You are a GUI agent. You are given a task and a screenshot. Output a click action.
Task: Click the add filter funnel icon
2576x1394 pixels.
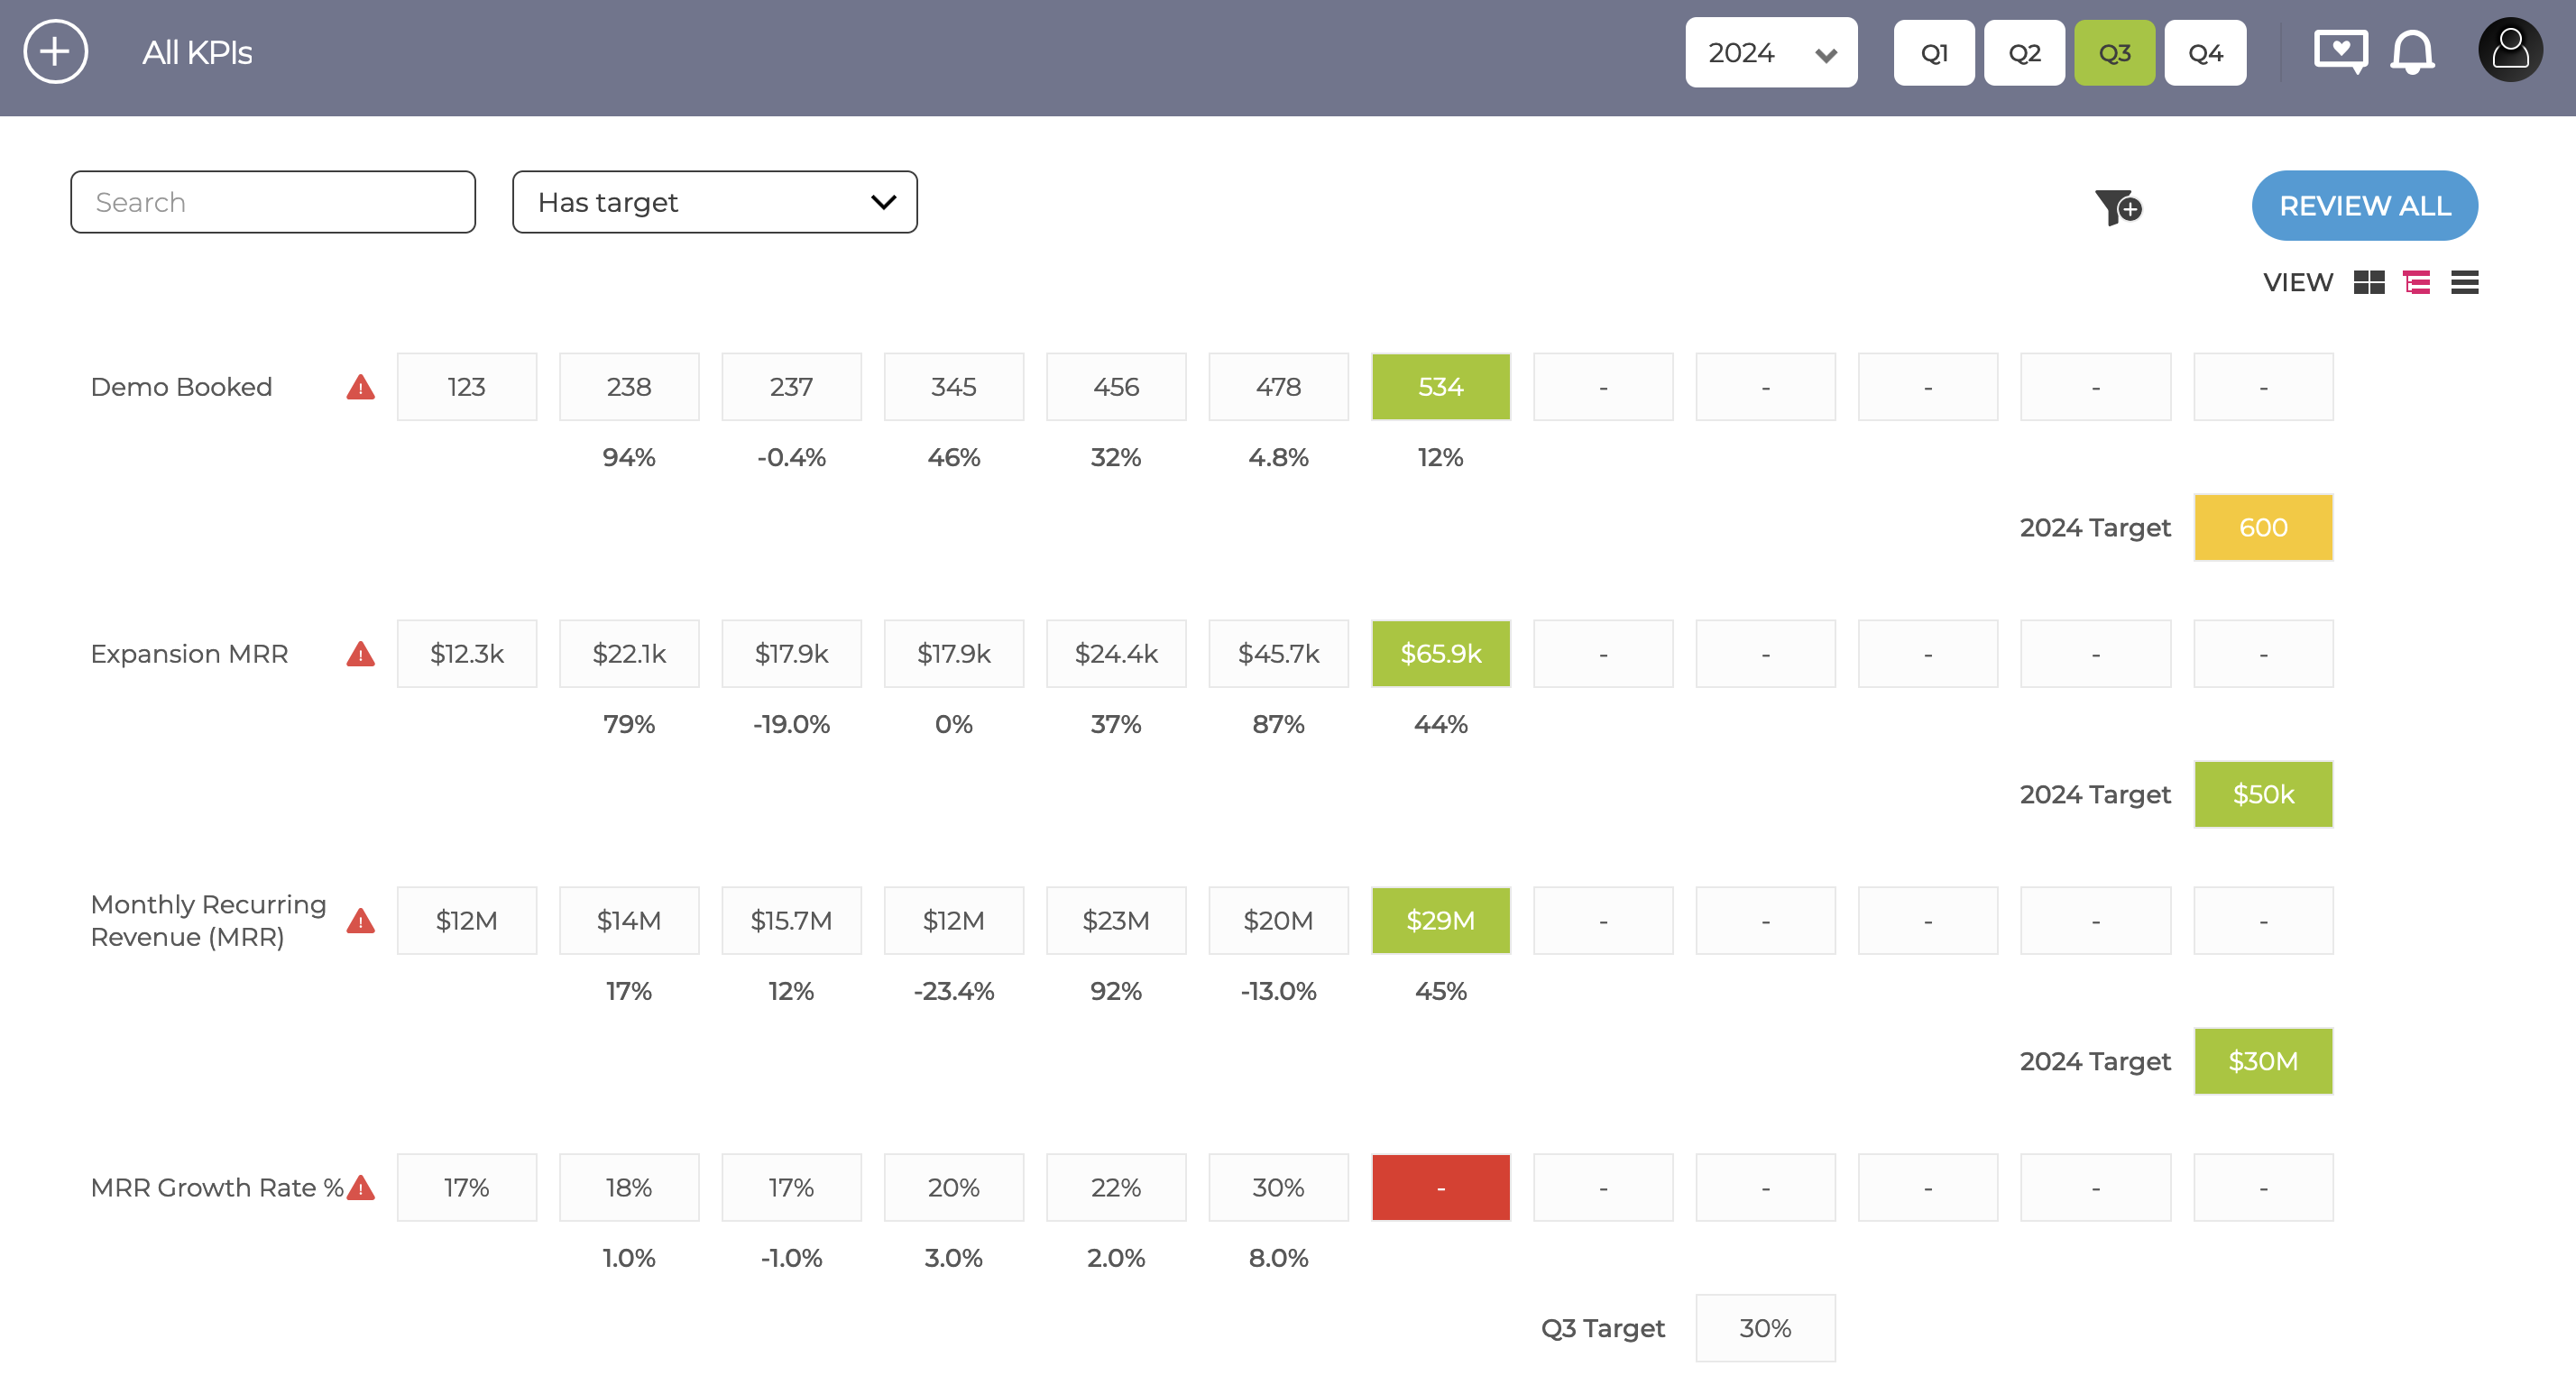2118,207
